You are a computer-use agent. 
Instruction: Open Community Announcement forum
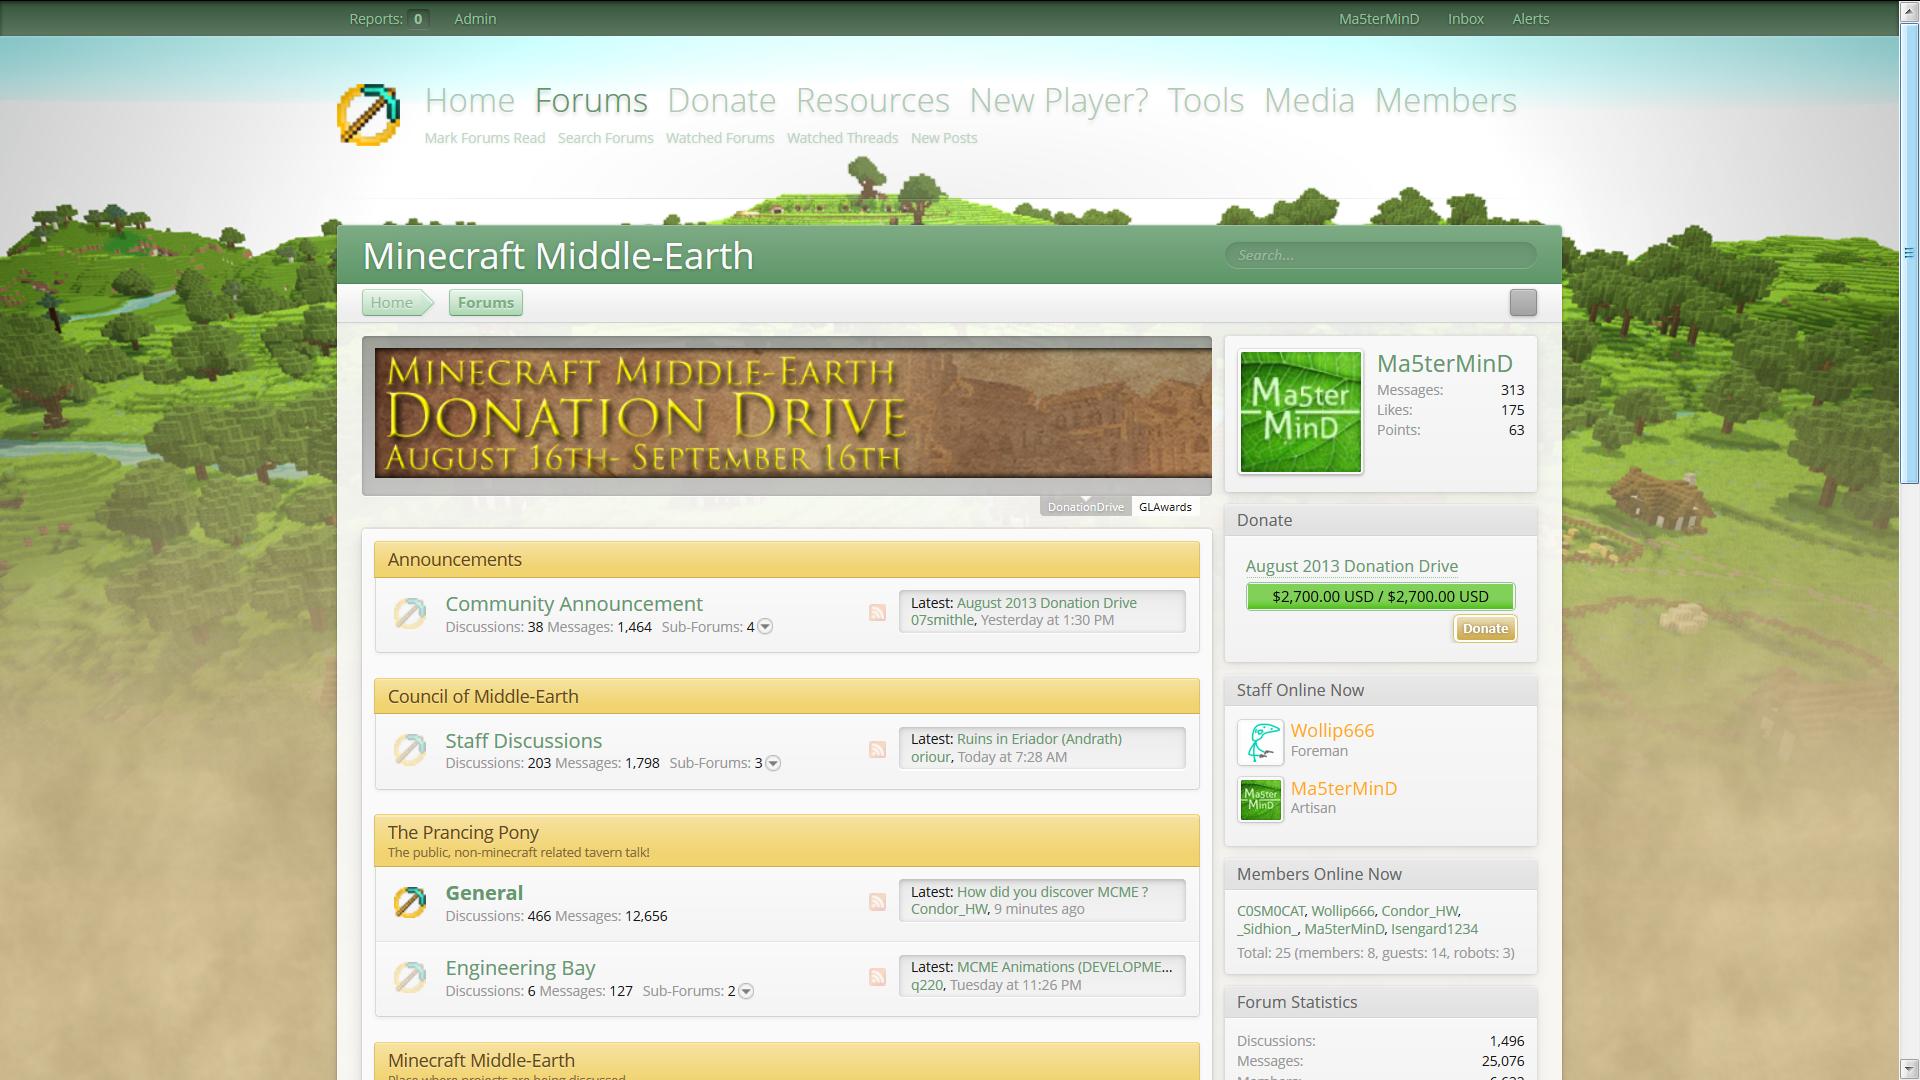[x=574, y=604]
